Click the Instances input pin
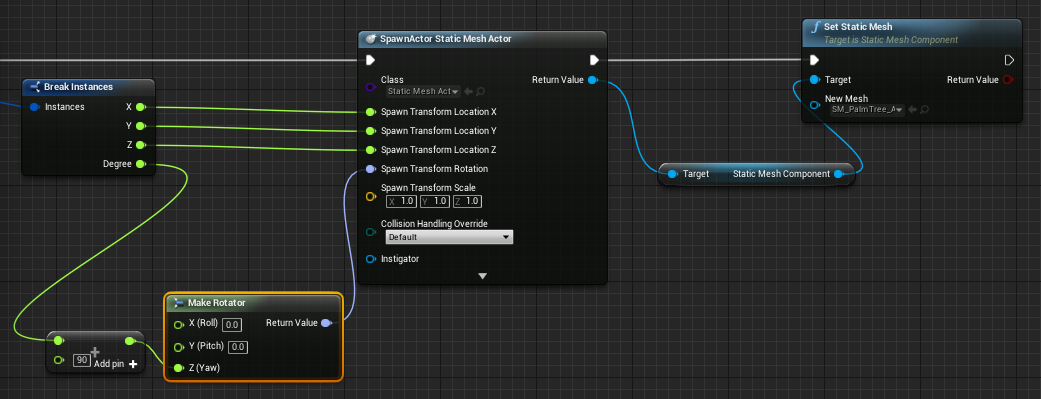Screen dimensions: 1041x399 pyautogui.click(x=35, y=107)
